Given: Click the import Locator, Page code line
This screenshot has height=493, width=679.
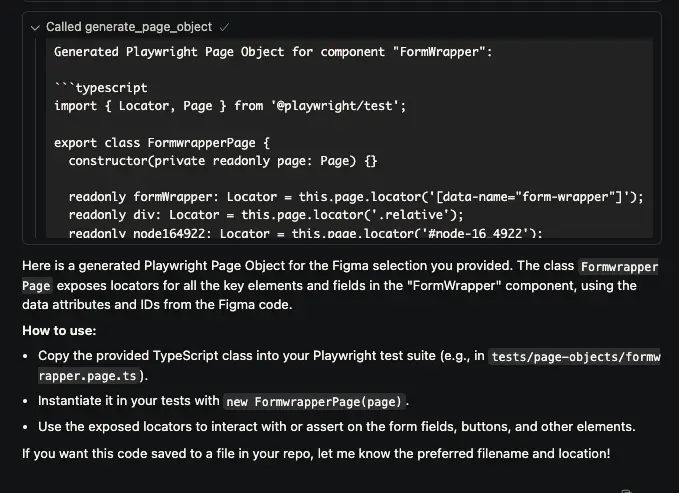Looking at the screenshot, I should [x=230, y=106].
